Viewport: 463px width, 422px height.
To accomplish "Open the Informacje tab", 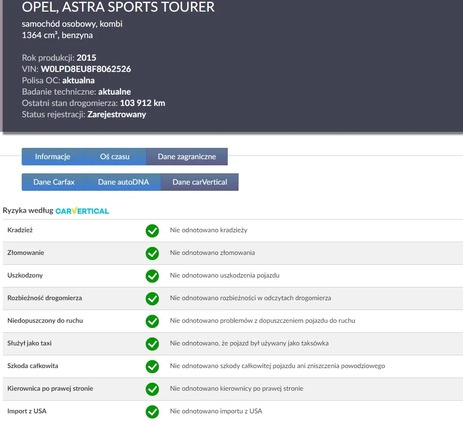I will [x=53, y=157].
